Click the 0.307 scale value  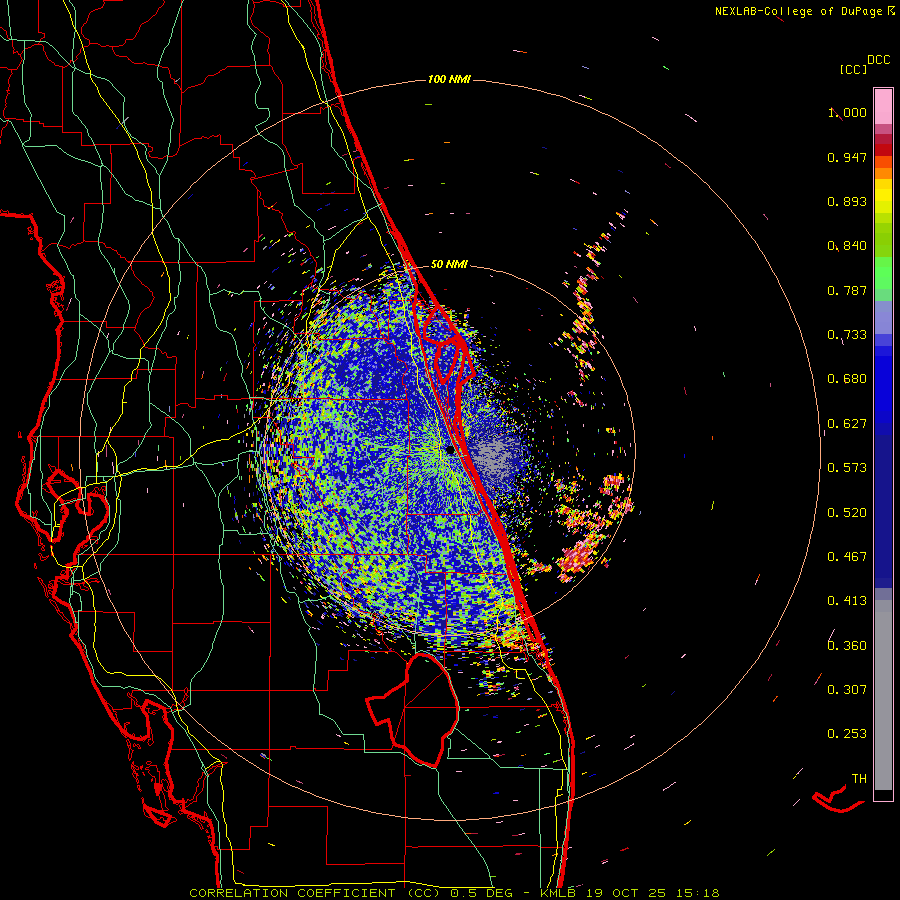point(847,690)
